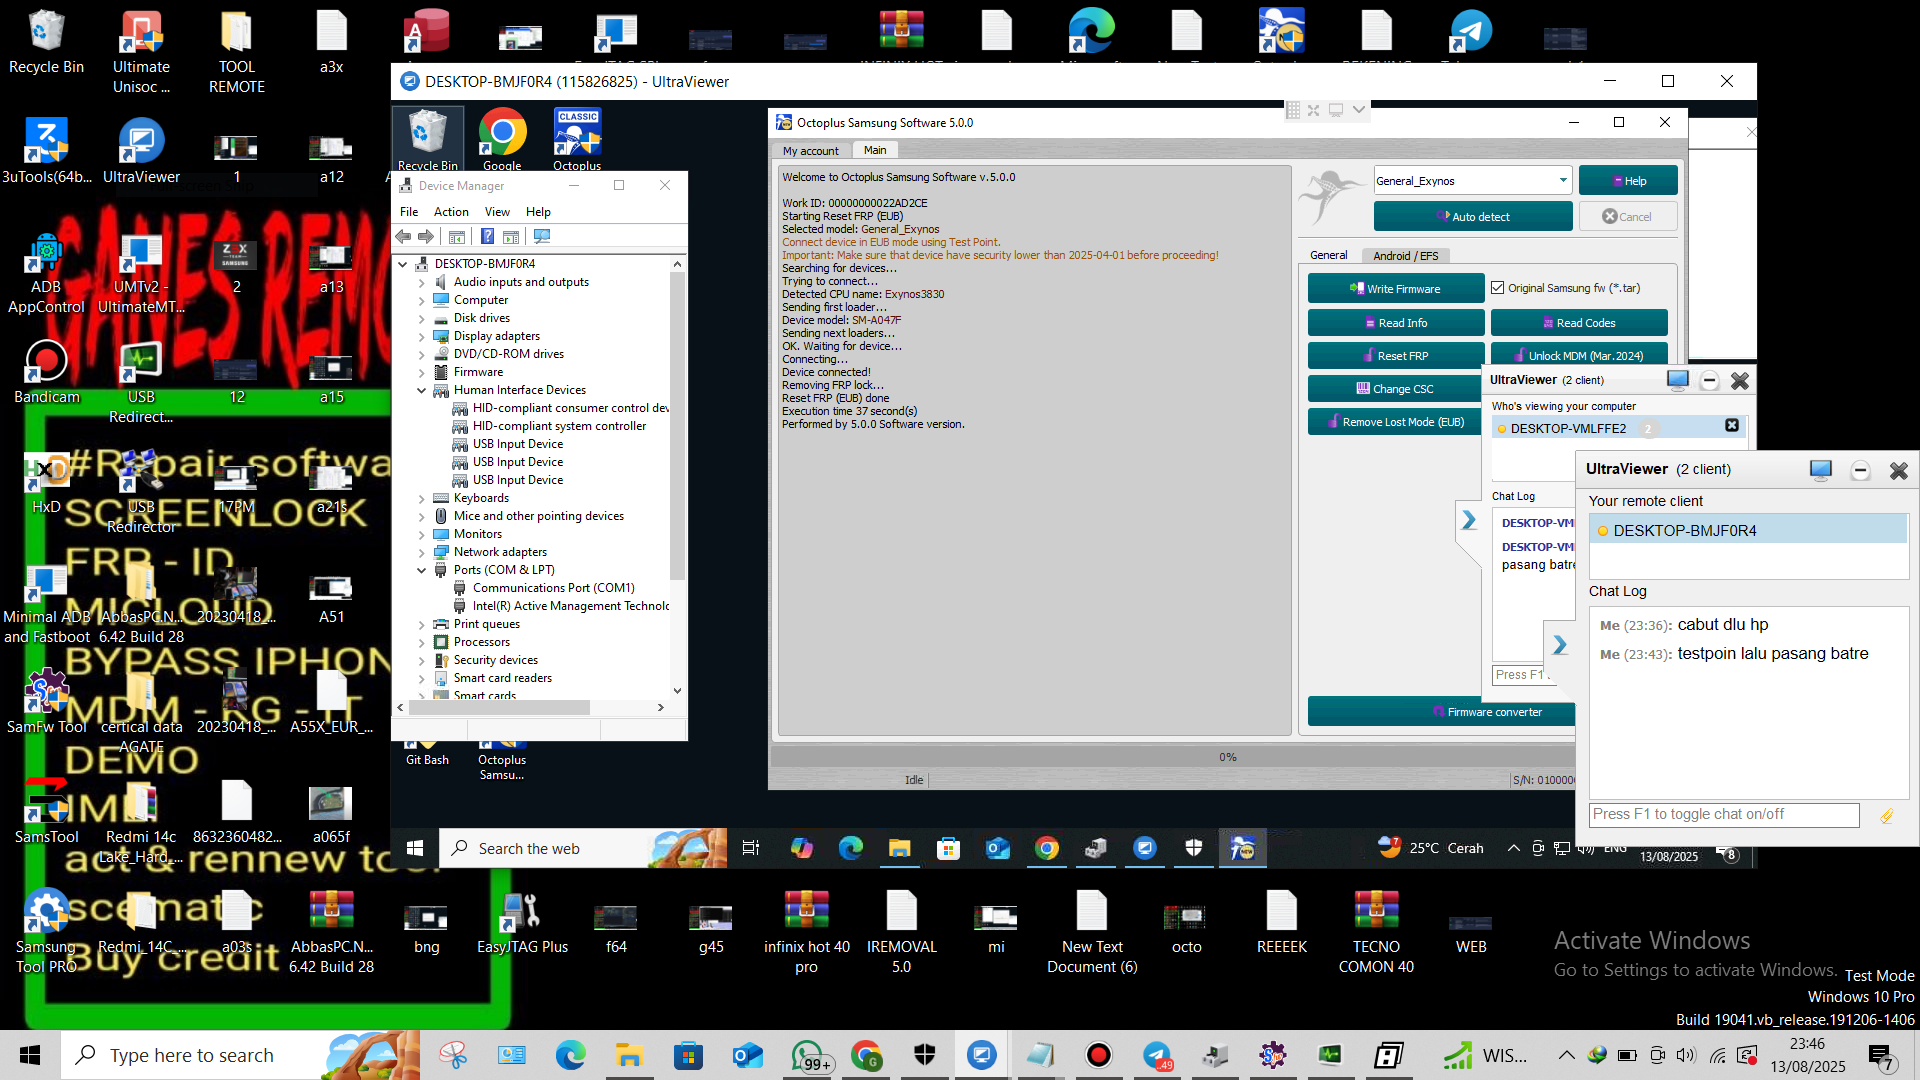The image size is (1920, 1080).
Task: Click the WhatsApp icon in the host taskbar
Action: tap(808, 1055)
